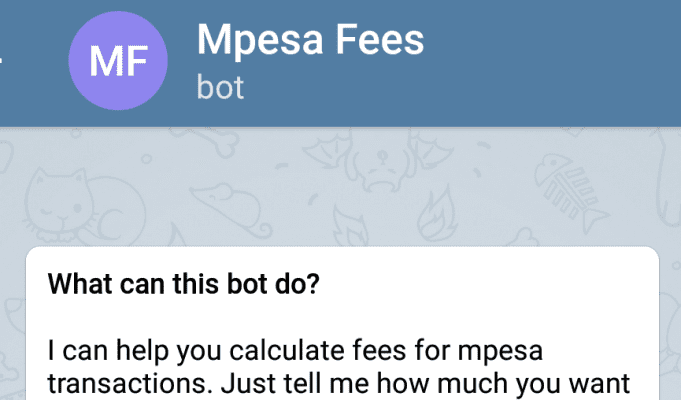This screenshot has width=681, height=400.
Task: Click the fish skeleton doodle in background
Action: tap(569, 193)
